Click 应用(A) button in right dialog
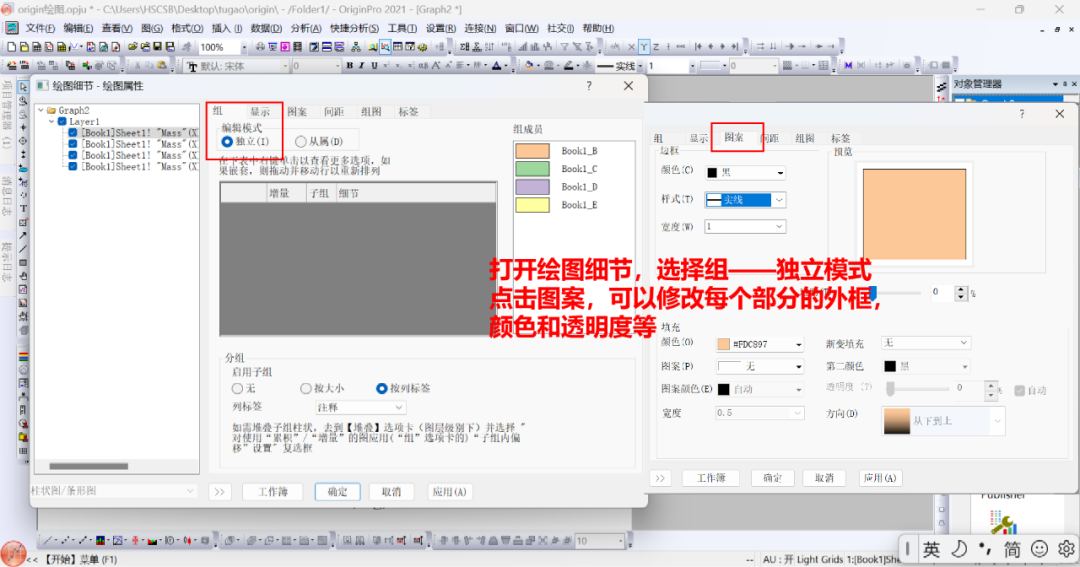 tap(880, 477)
